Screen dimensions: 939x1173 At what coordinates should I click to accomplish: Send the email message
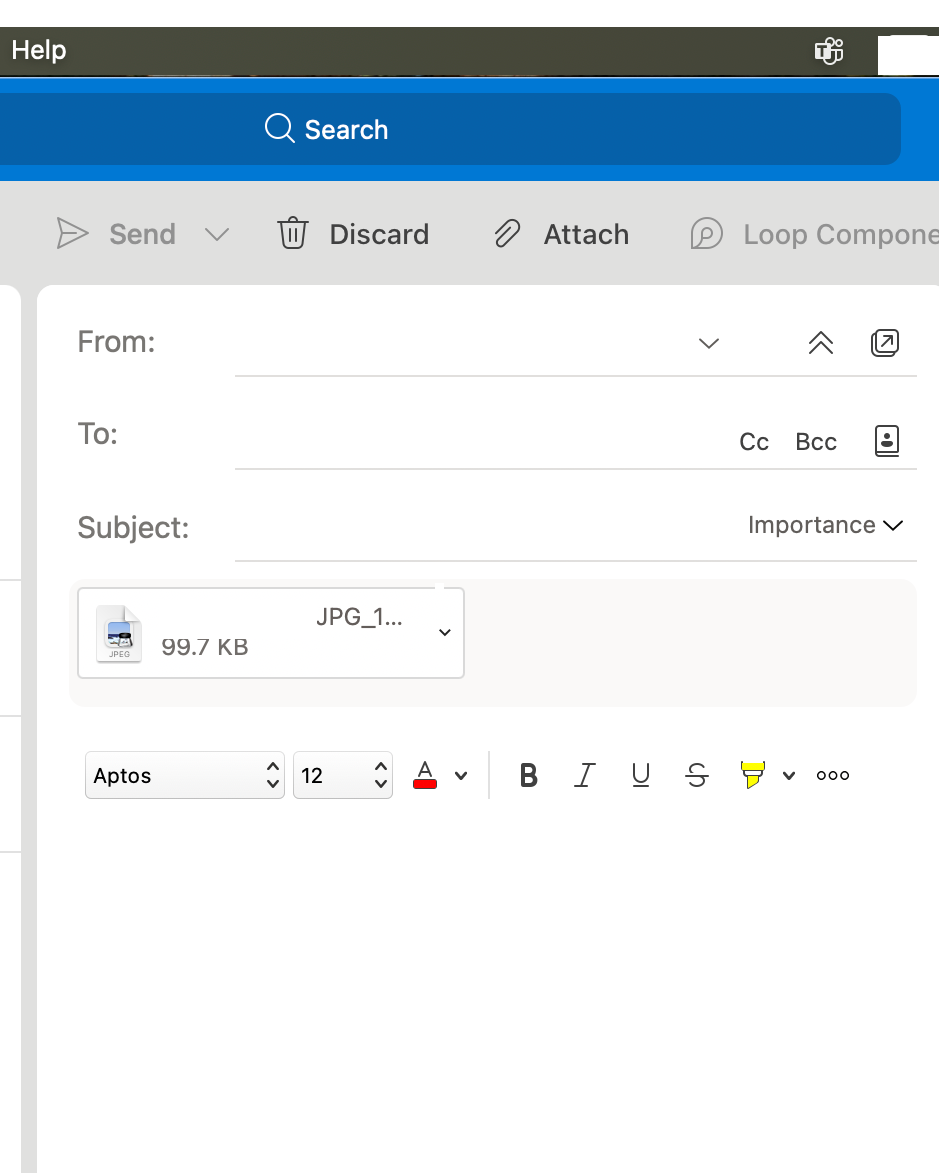pos(142,234)
